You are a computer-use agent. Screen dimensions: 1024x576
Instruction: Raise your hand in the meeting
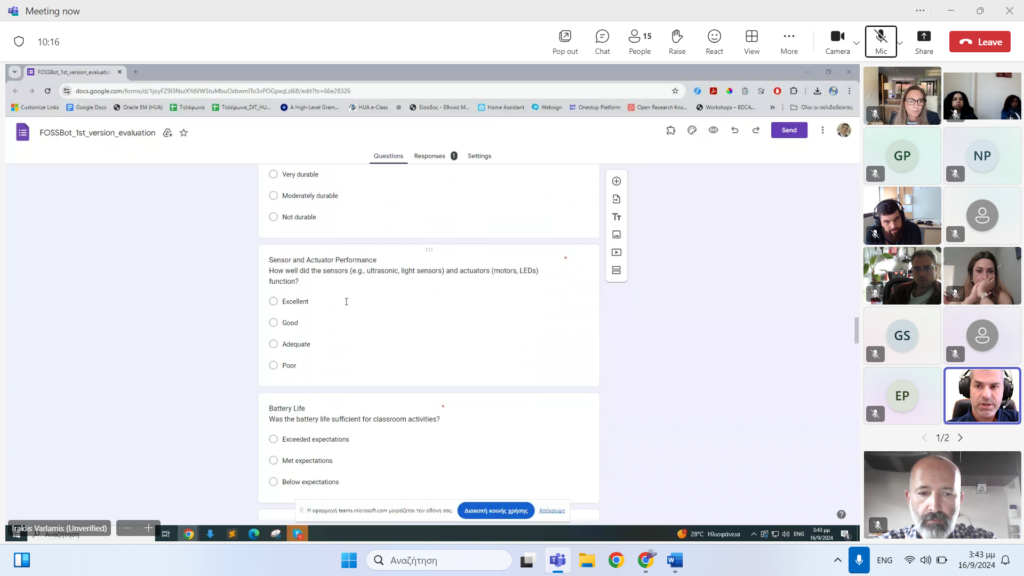[x=677, y=42]
